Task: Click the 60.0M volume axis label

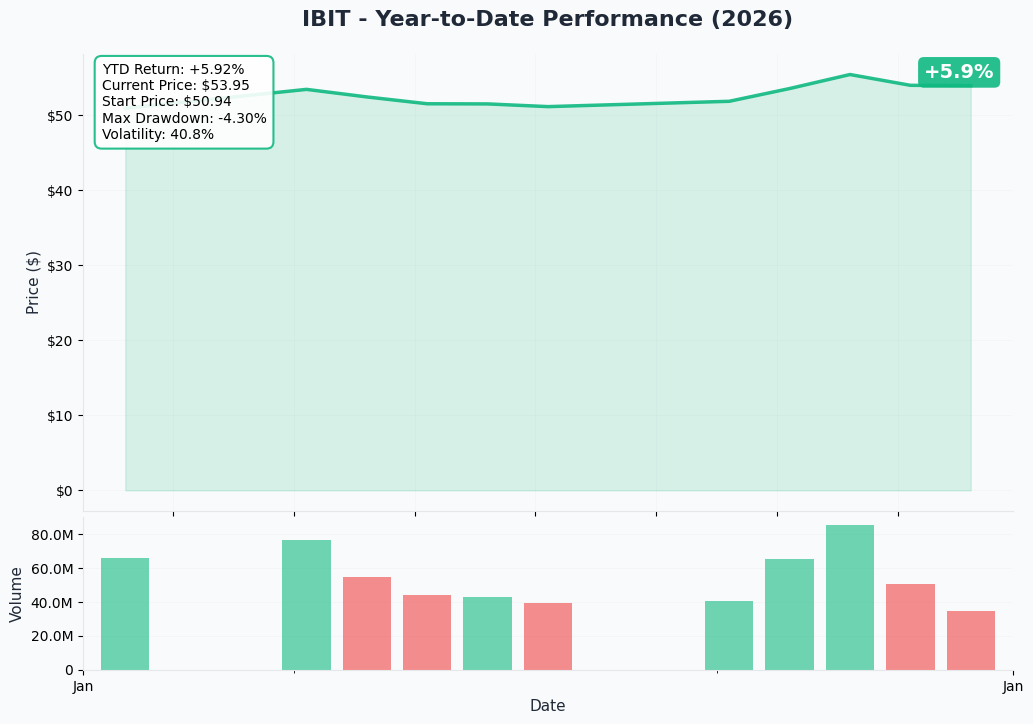Action: [52, 569]
